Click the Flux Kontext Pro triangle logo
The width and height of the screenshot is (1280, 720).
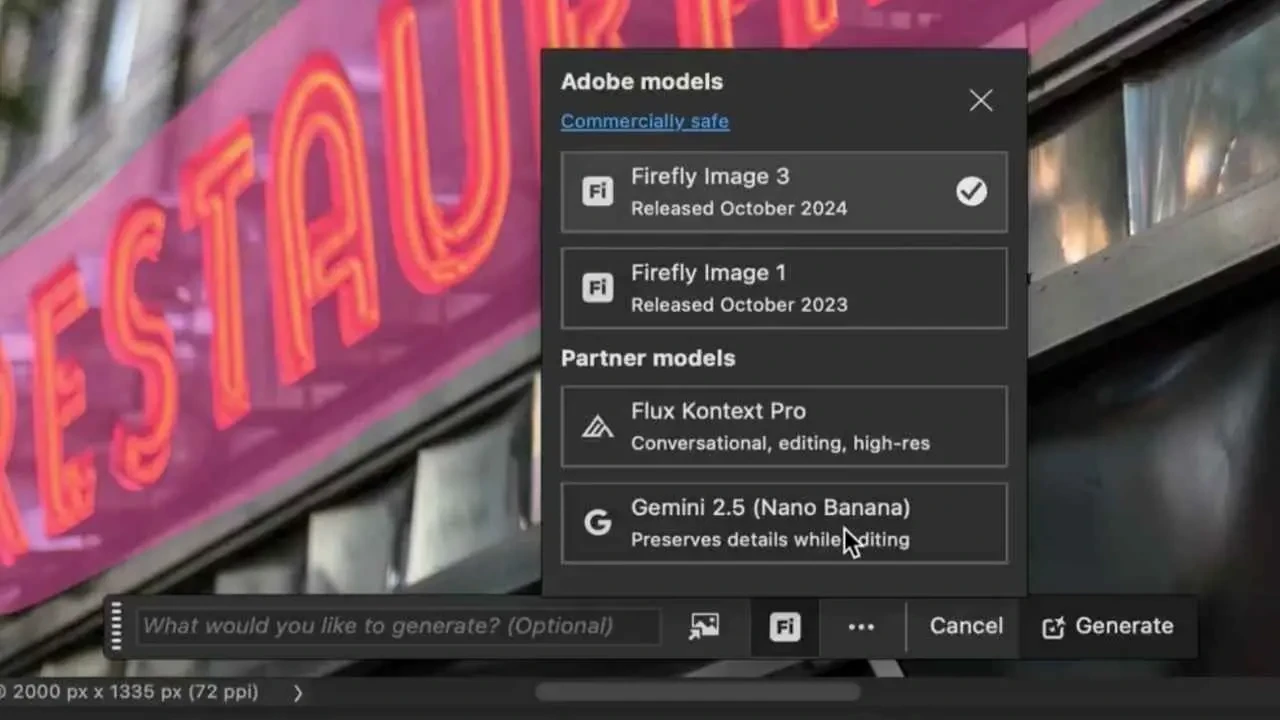597,427
